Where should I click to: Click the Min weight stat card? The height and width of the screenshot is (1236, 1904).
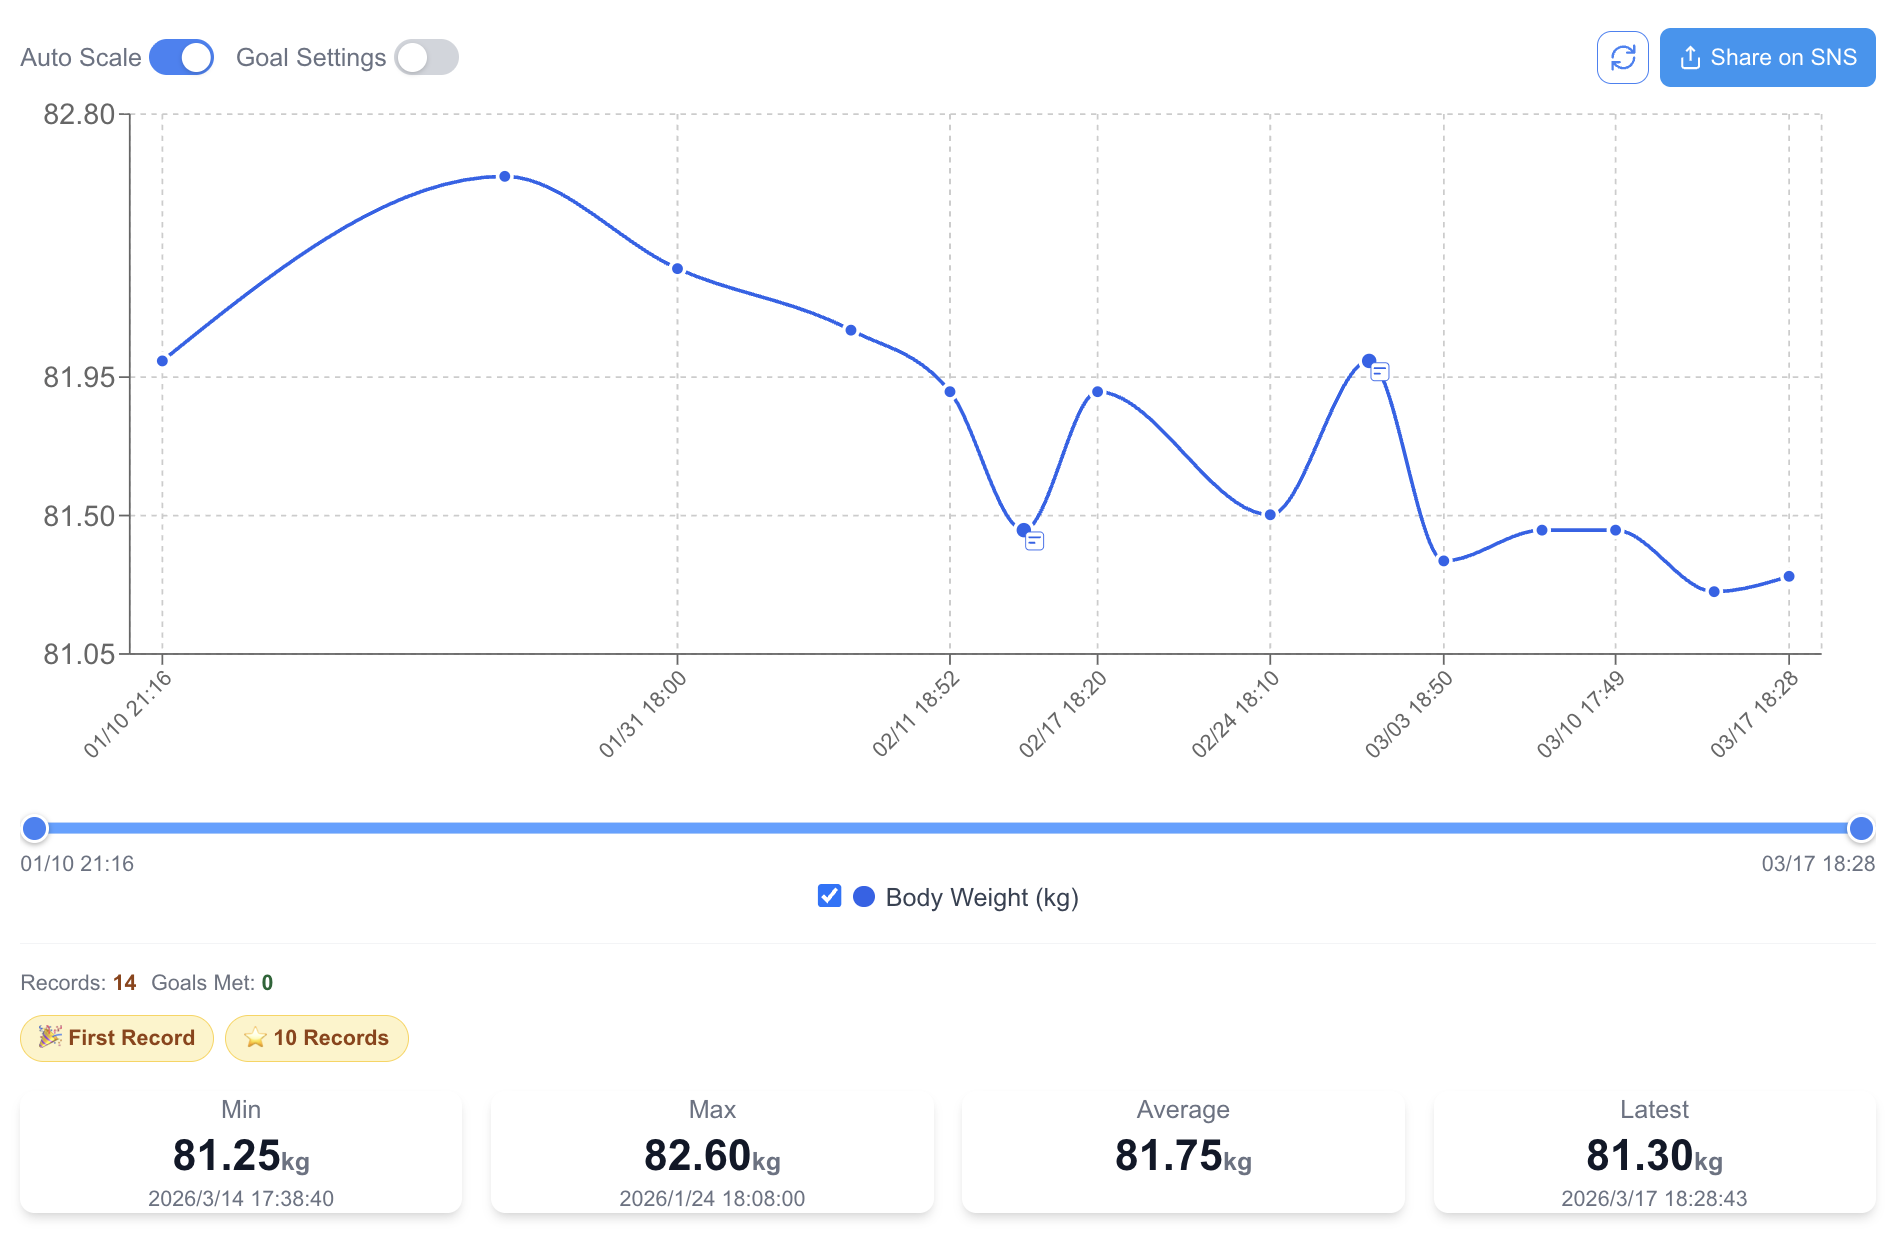tap(241, 1154)
